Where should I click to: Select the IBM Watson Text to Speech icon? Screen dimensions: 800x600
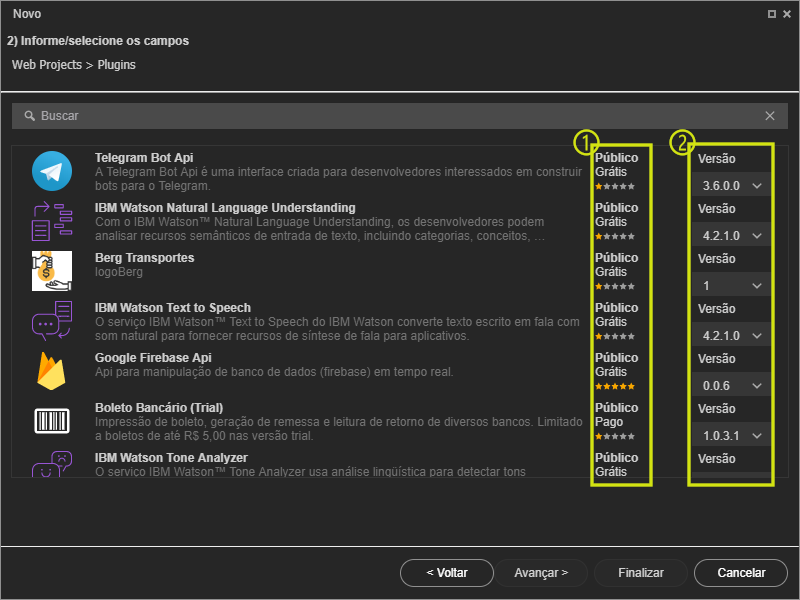(x=52, y=321)
